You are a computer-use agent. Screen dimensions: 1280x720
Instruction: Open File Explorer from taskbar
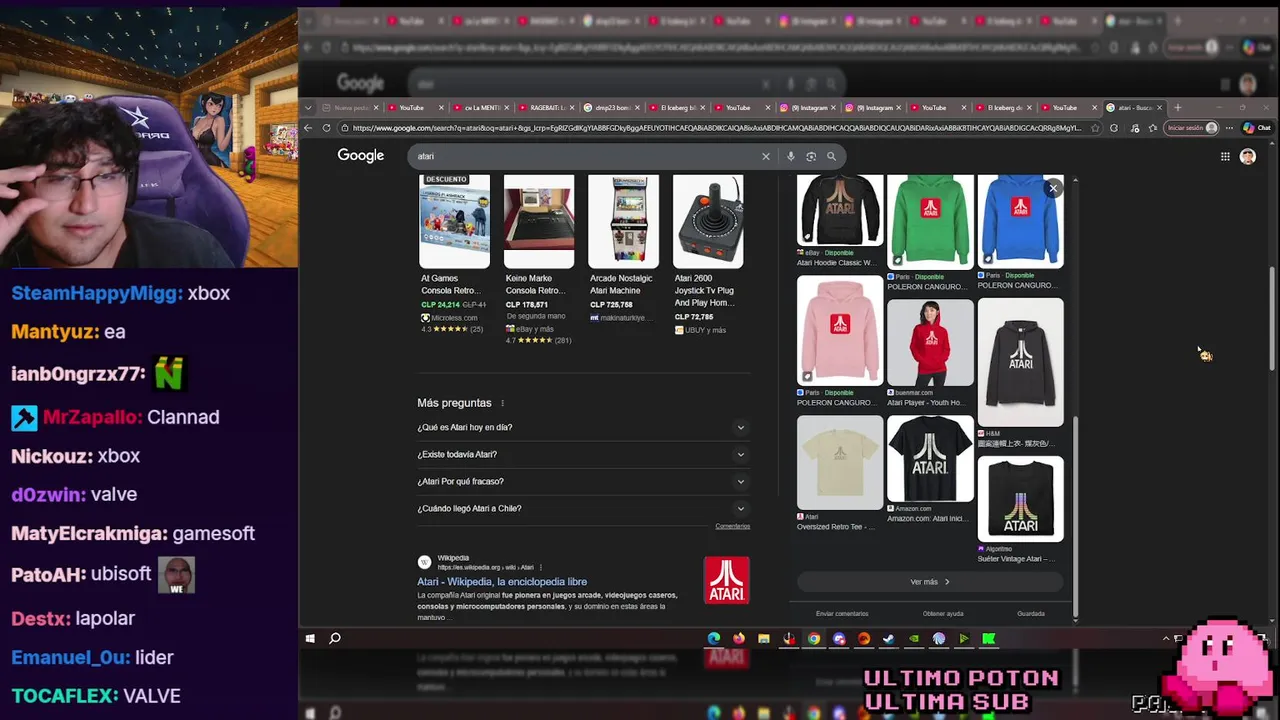[764, 638]
